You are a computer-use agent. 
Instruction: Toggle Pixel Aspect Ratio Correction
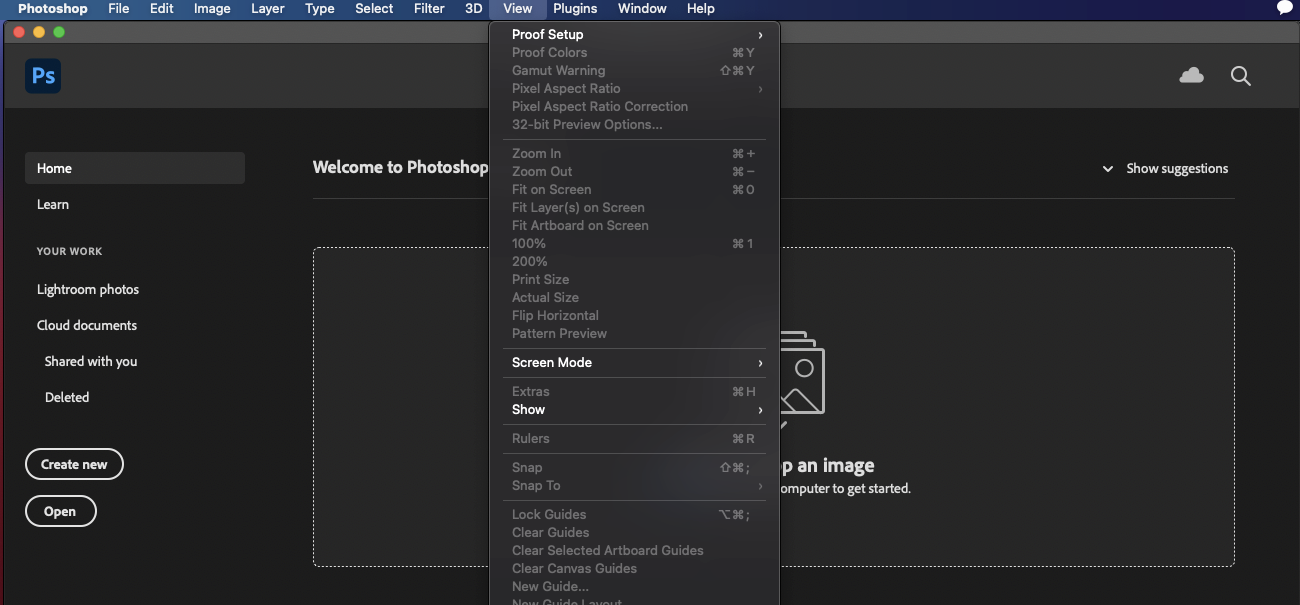tap(634, 106)
